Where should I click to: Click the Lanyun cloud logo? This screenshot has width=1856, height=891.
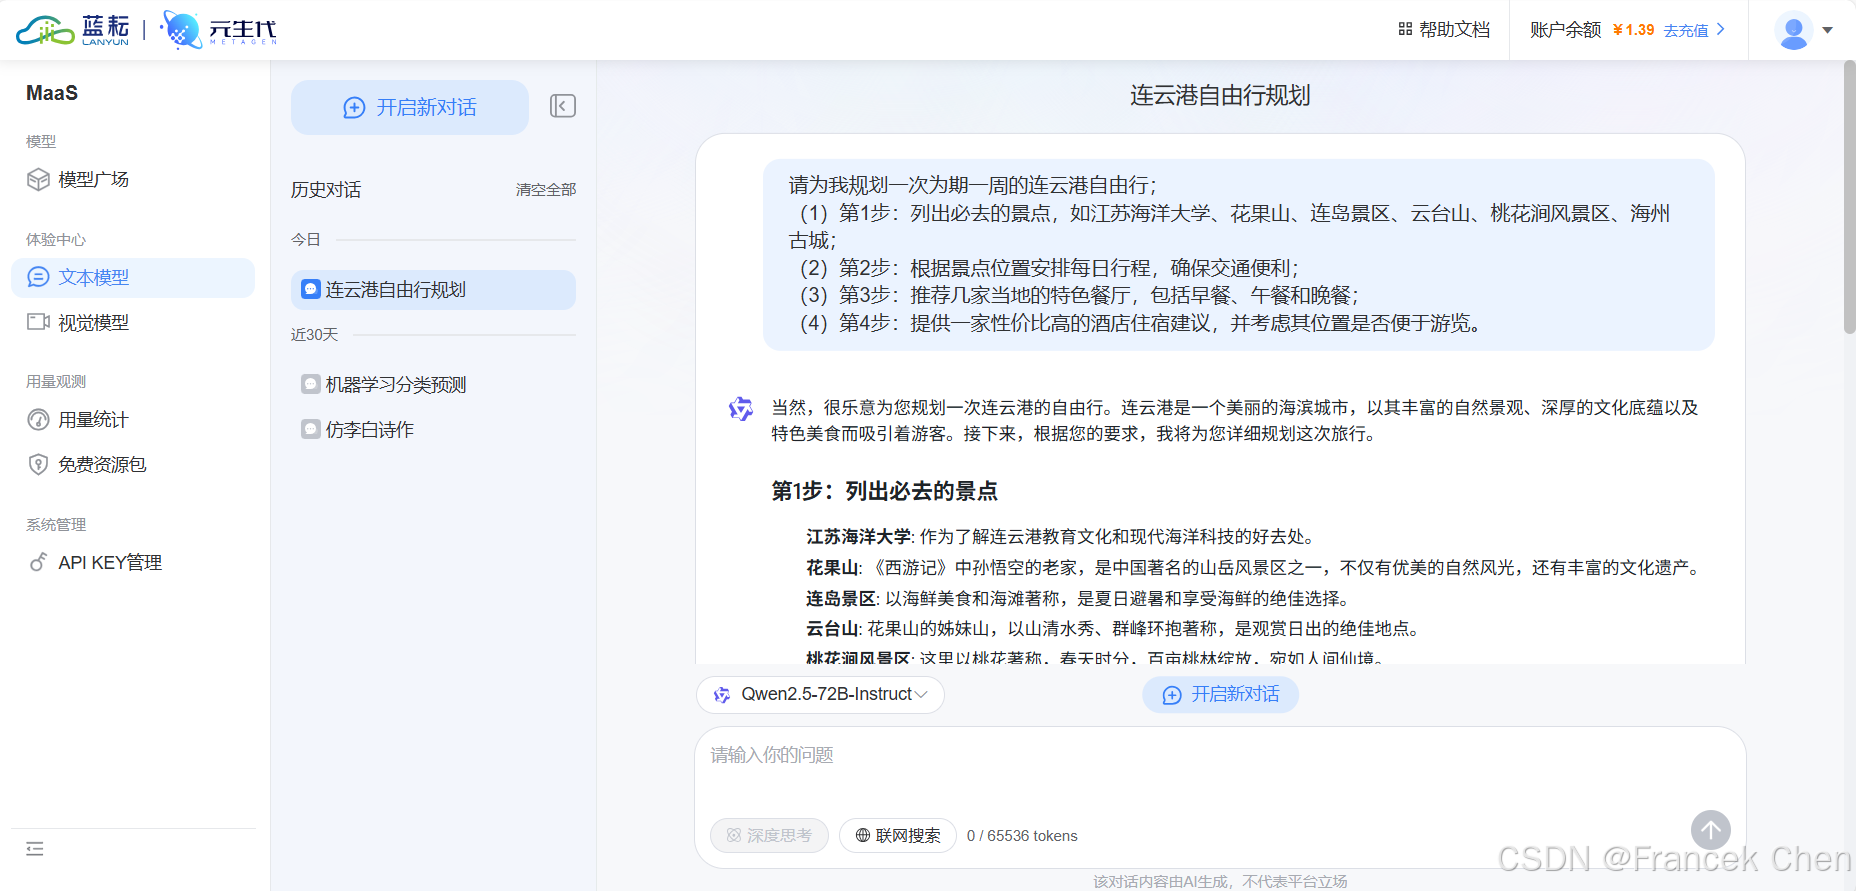point(72,30)
